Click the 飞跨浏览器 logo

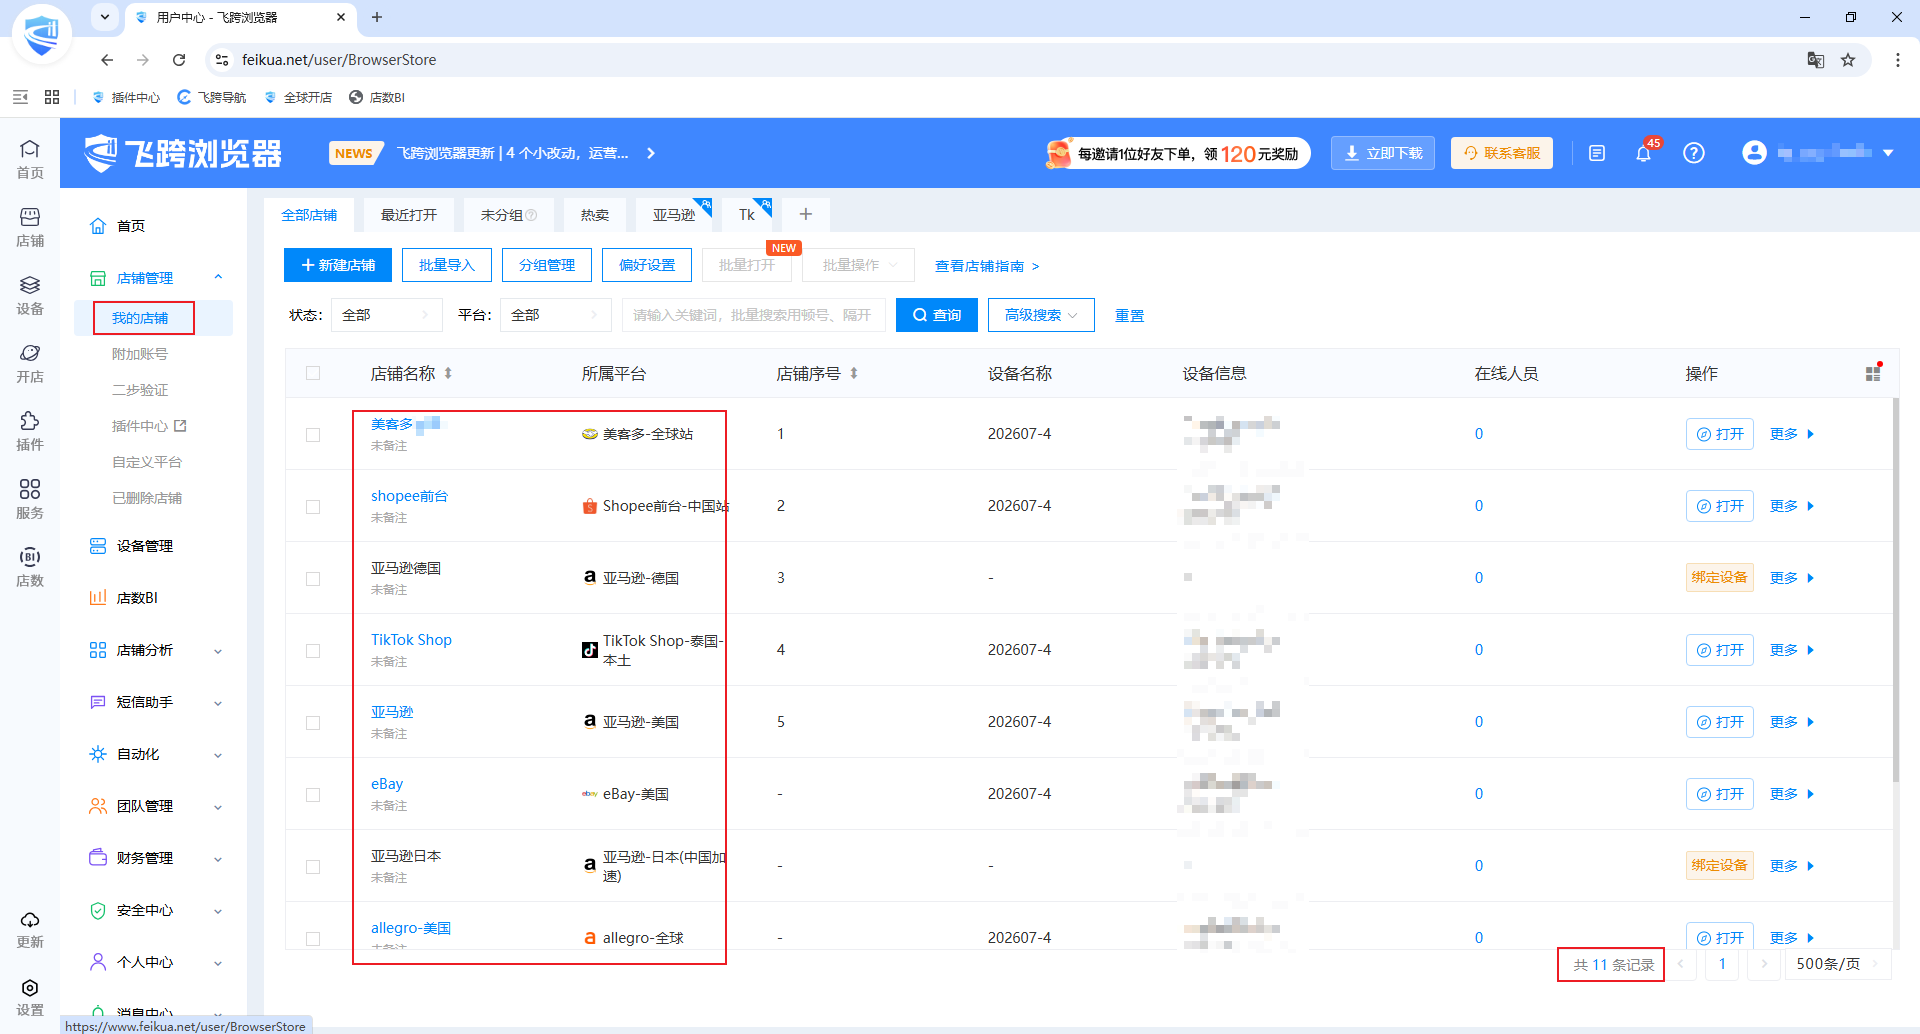[183, 153]
